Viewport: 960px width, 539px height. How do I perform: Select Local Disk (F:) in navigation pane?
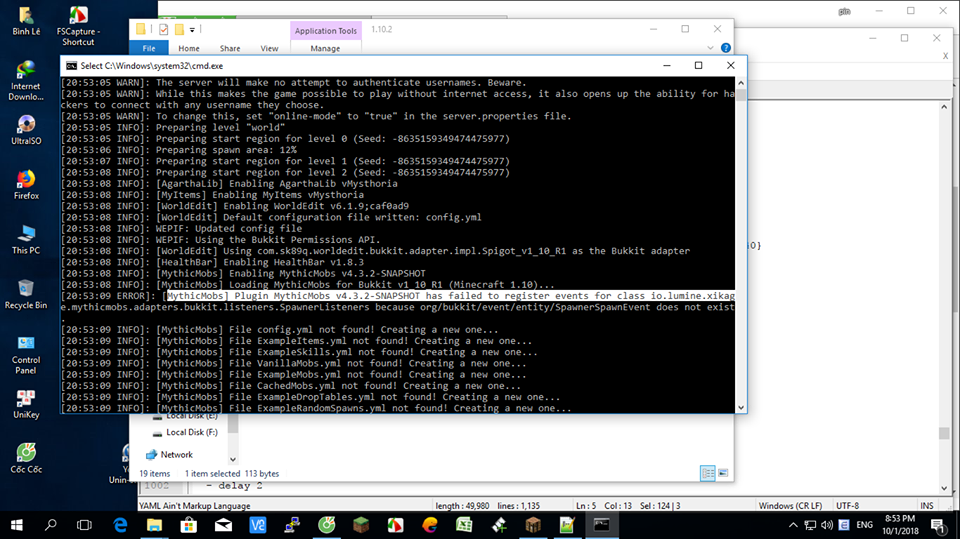pos(192,432)
